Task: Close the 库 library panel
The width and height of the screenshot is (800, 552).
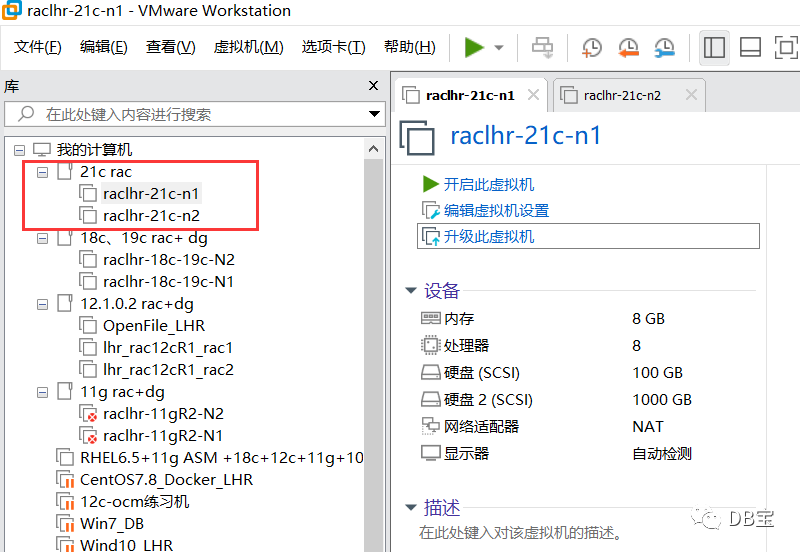Action: (x=373, y=86)
